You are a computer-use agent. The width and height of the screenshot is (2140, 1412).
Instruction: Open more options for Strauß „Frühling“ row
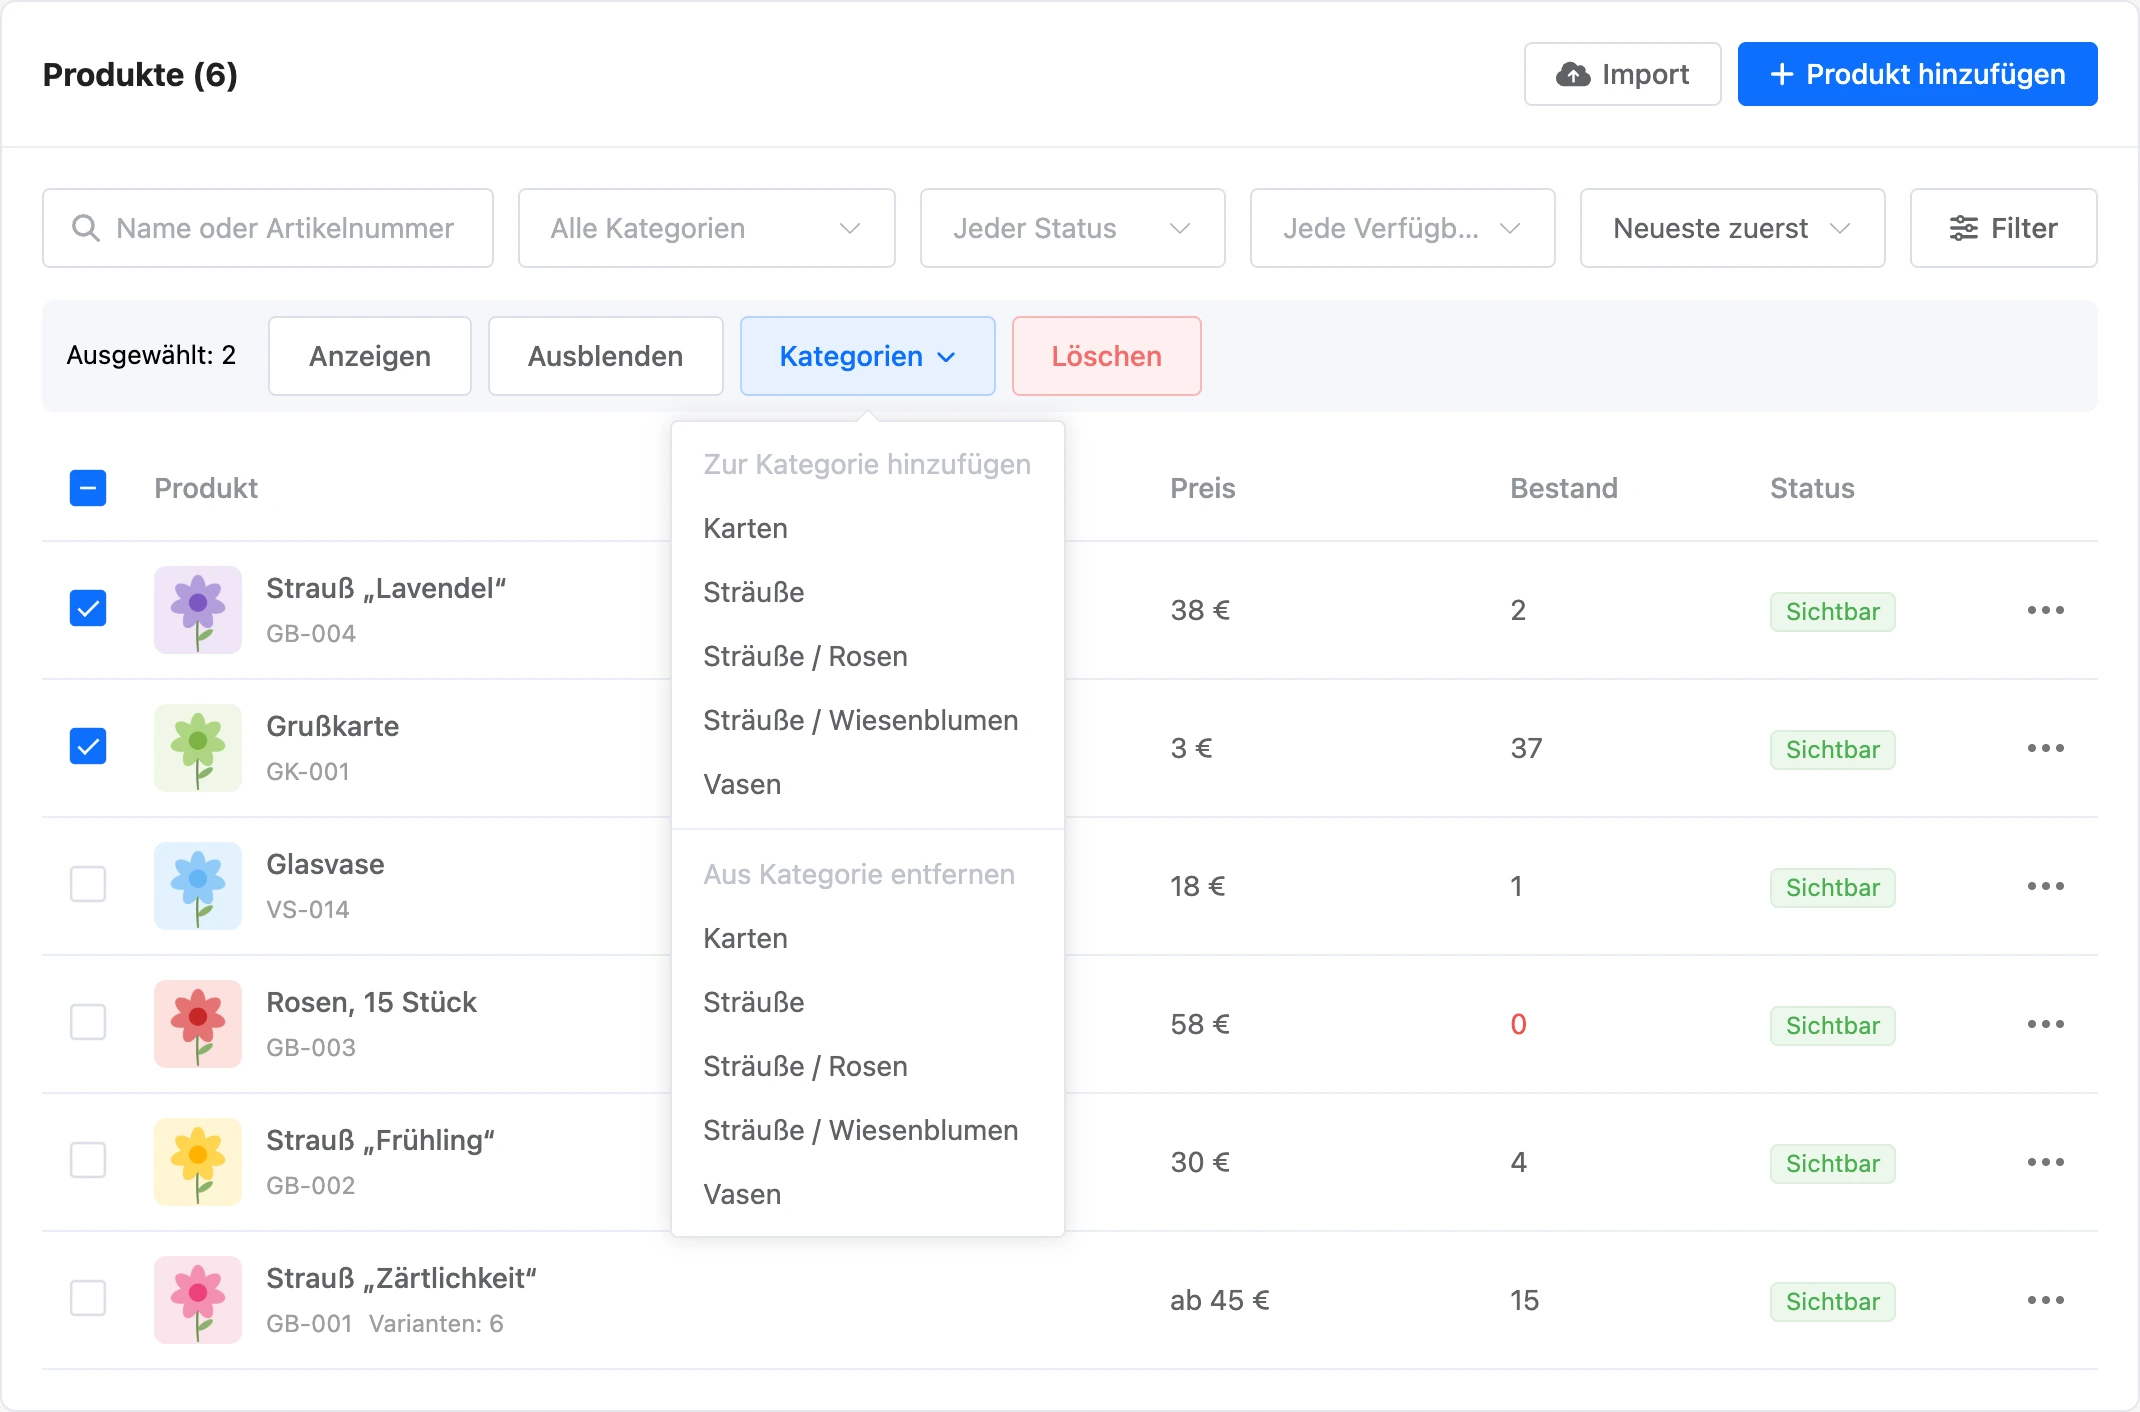pyautogui.click(x=2045, y=1162)
